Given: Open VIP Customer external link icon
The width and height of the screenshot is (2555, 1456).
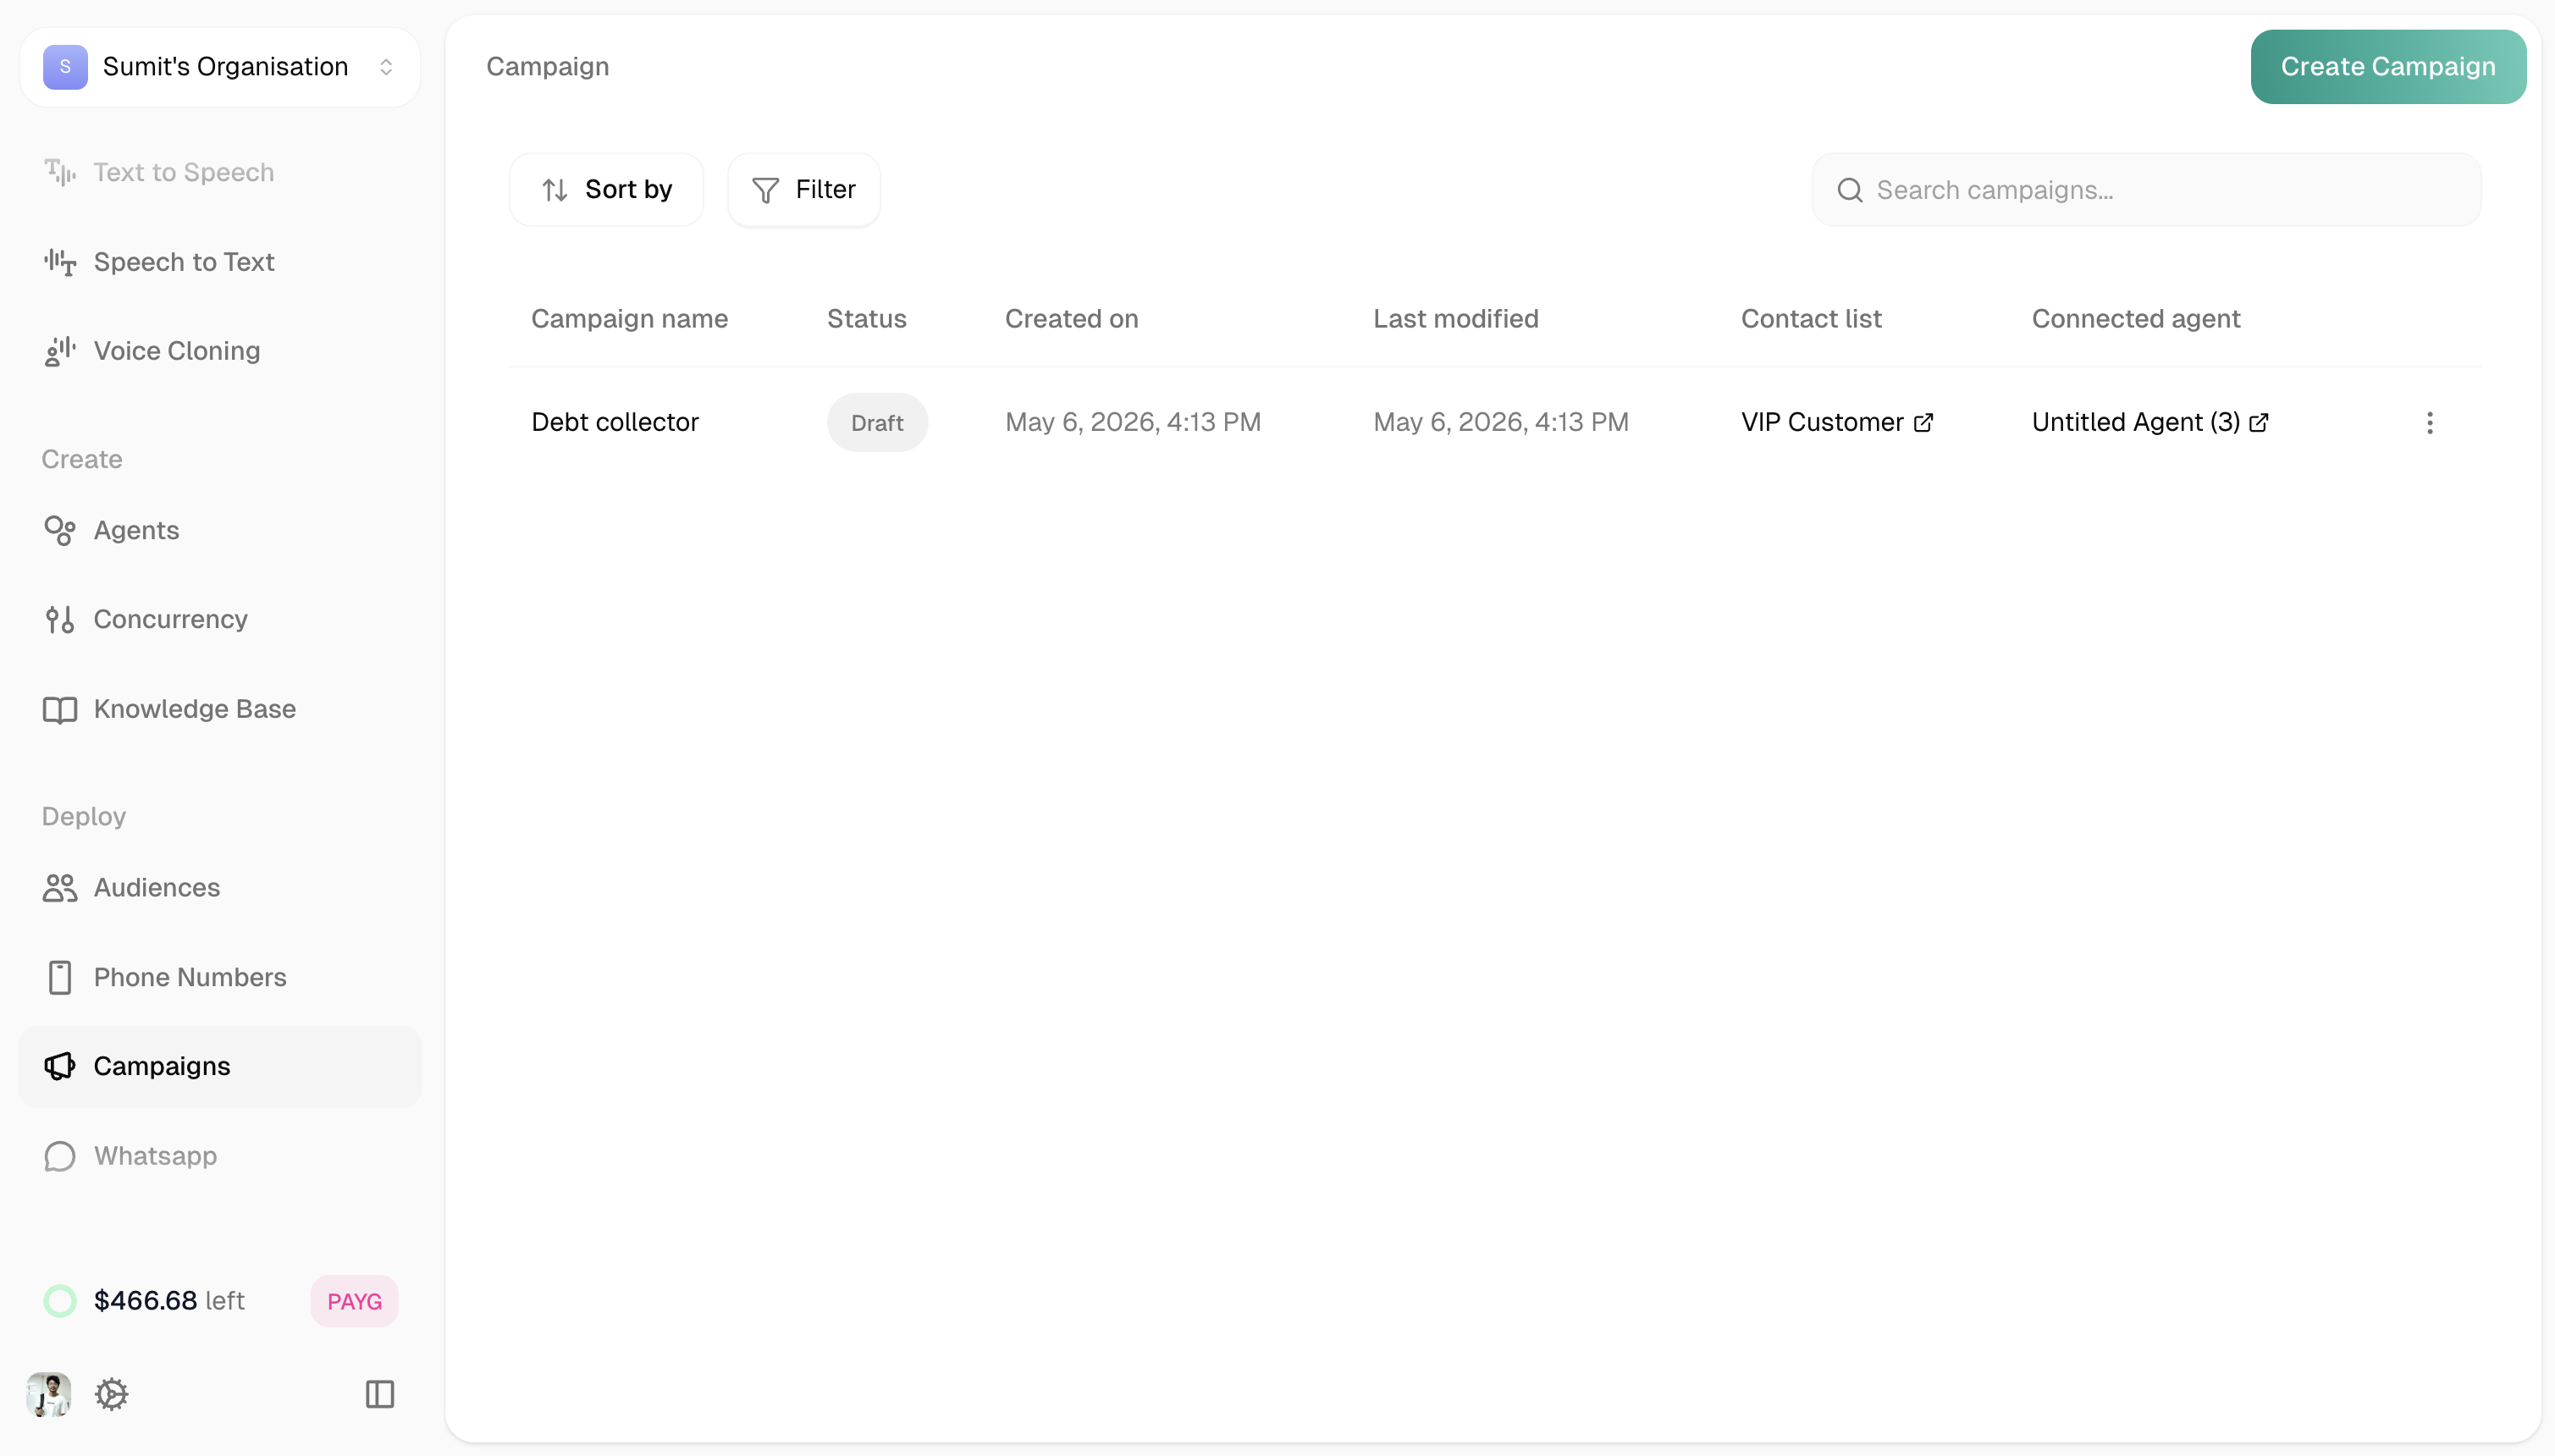Looking at the screenshot, I should (x=1923, y=423).
